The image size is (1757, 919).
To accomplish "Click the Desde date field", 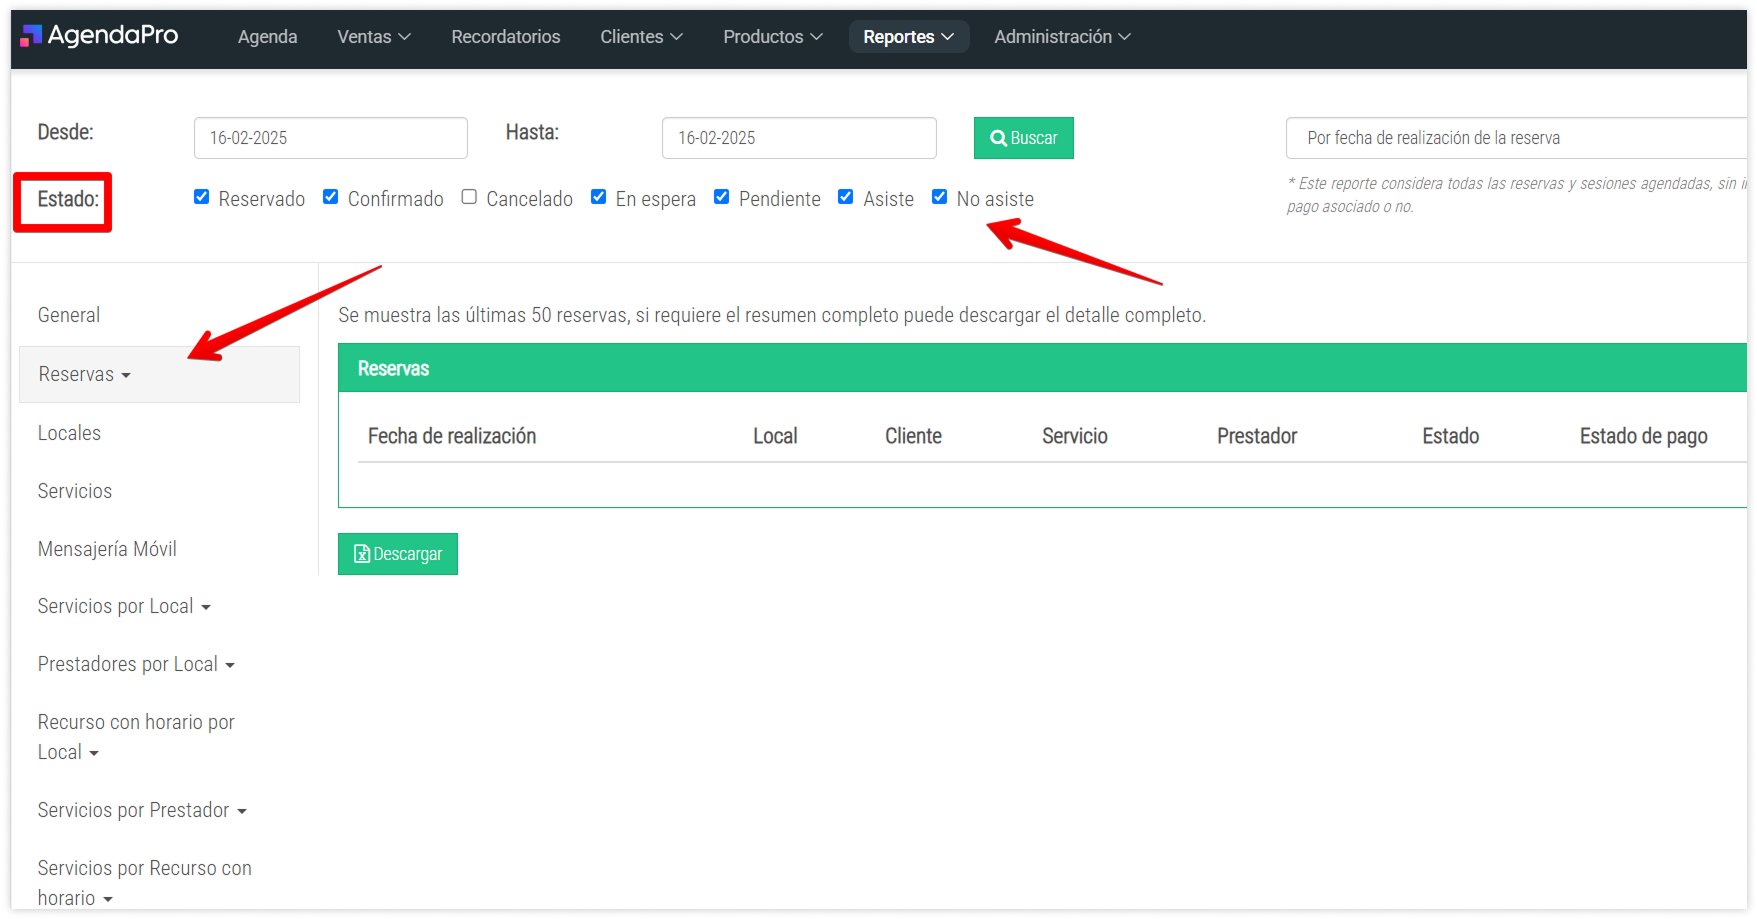I will coord(331,138).
